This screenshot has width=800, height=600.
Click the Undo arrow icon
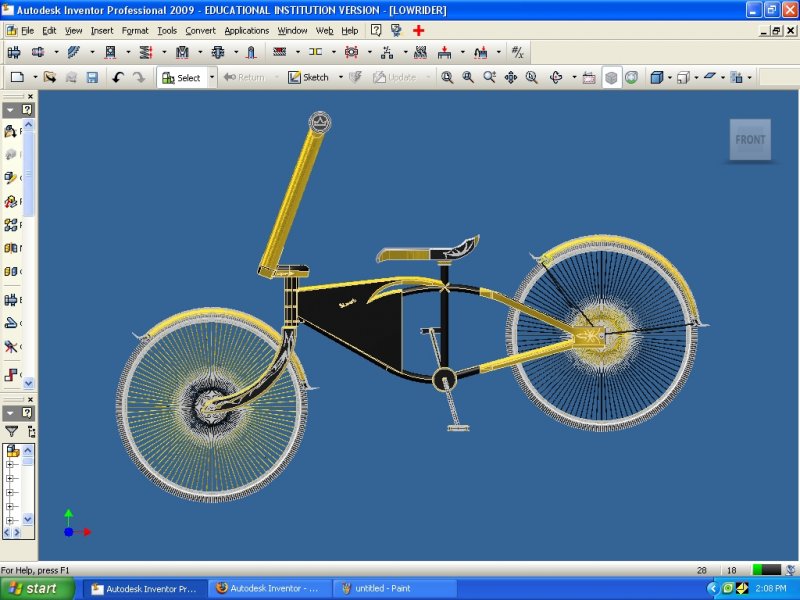pos(118,77)
